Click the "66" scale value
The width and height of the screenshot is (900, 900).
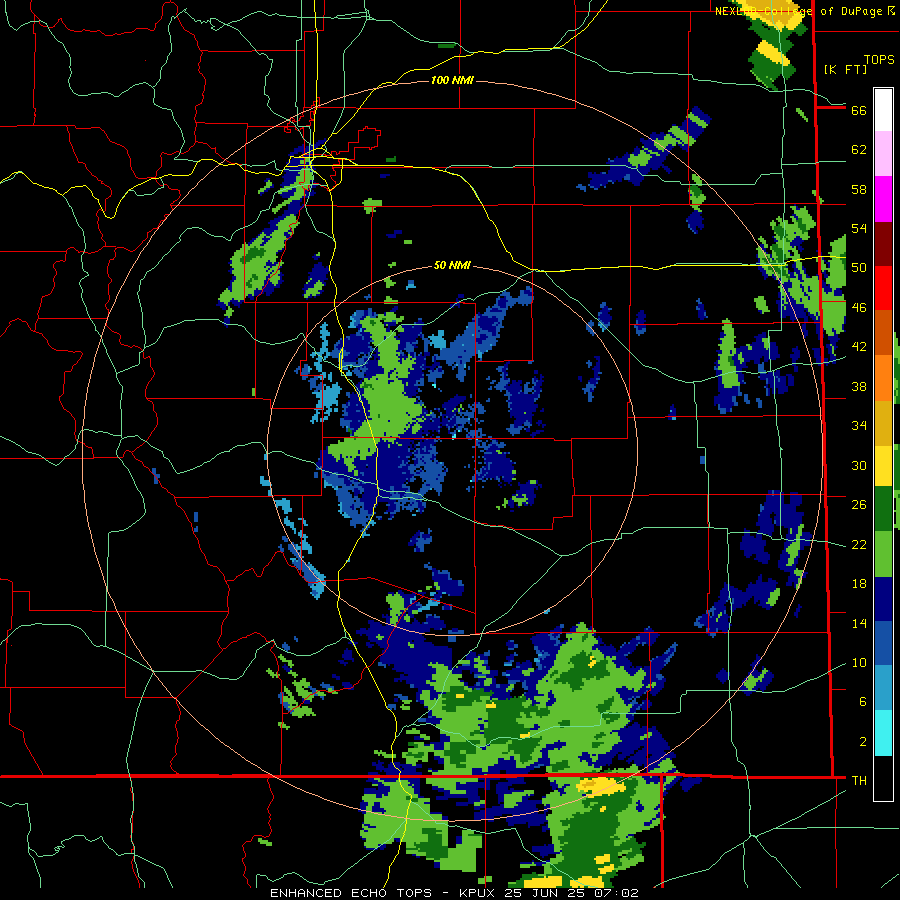click(x=859, y=110)
